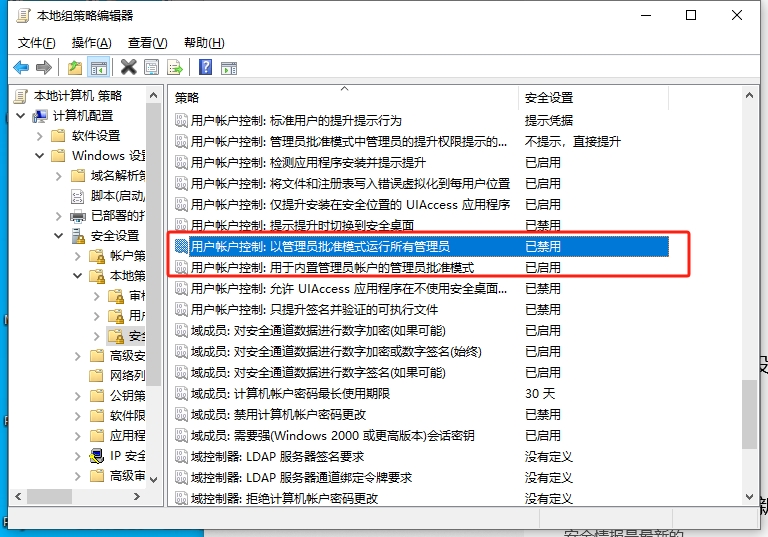768x537 pixels.
Task: Open the Help question mark icon
Action: pos(205,67)
